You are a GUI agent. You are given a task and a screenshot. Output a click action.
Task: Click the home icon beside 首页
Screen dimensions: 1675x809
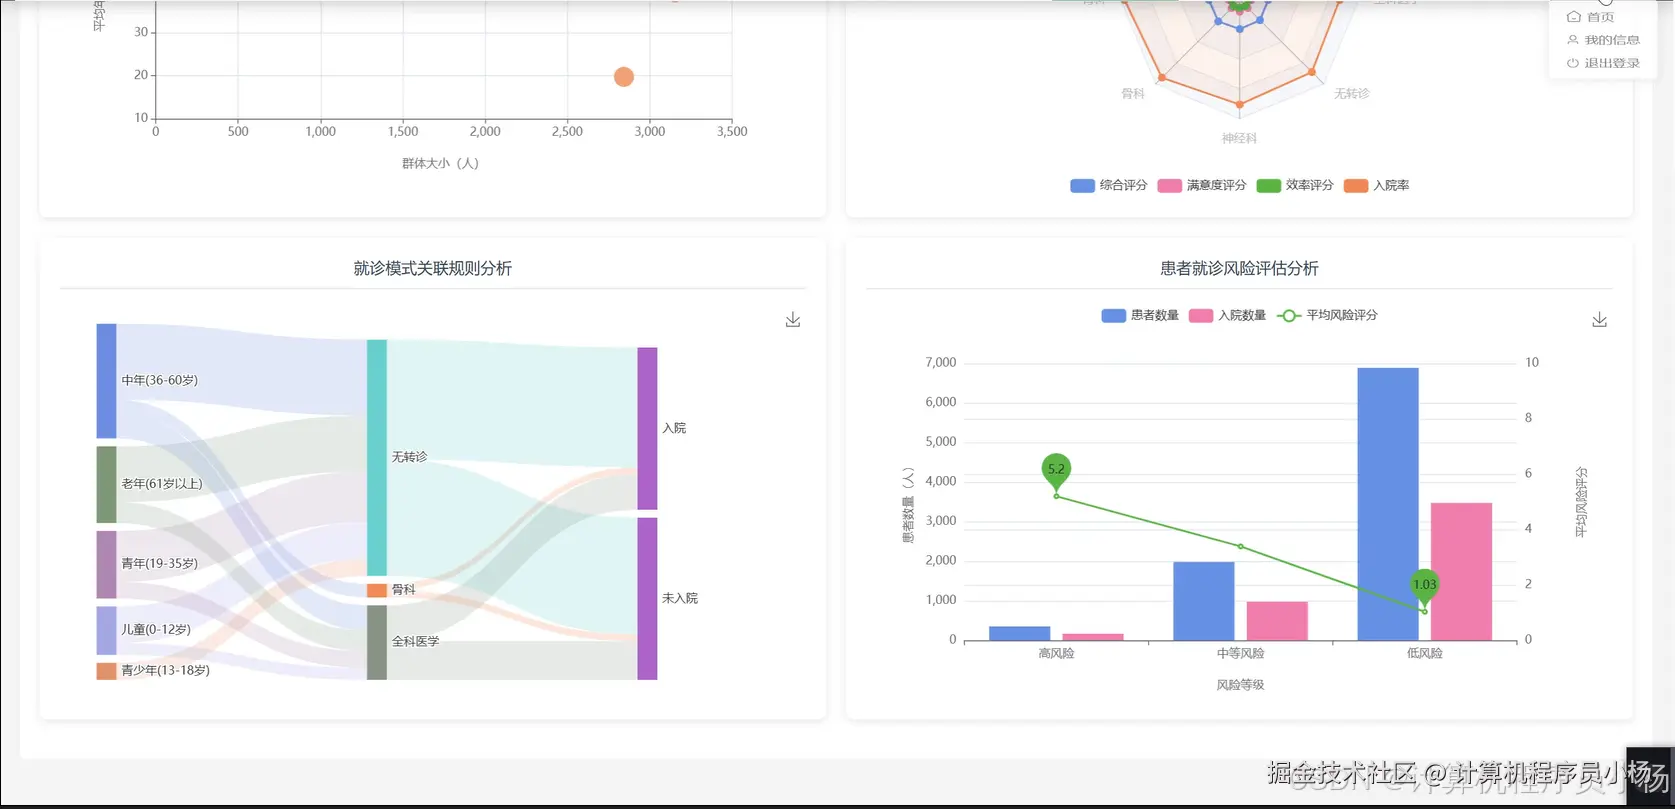pos(1573,17)
